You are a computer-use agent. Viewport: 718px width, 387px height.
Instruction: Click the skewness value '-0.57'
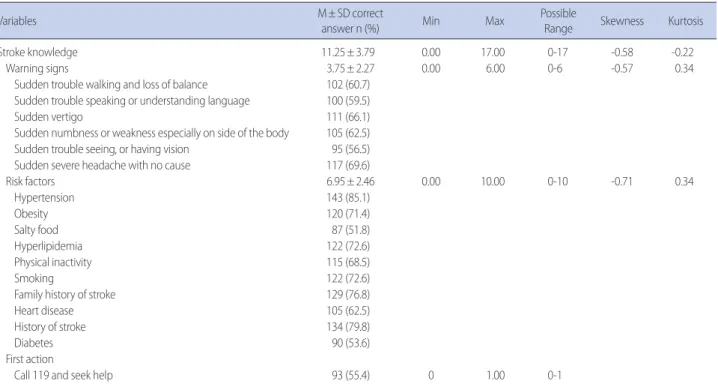[x=622, y=69]
